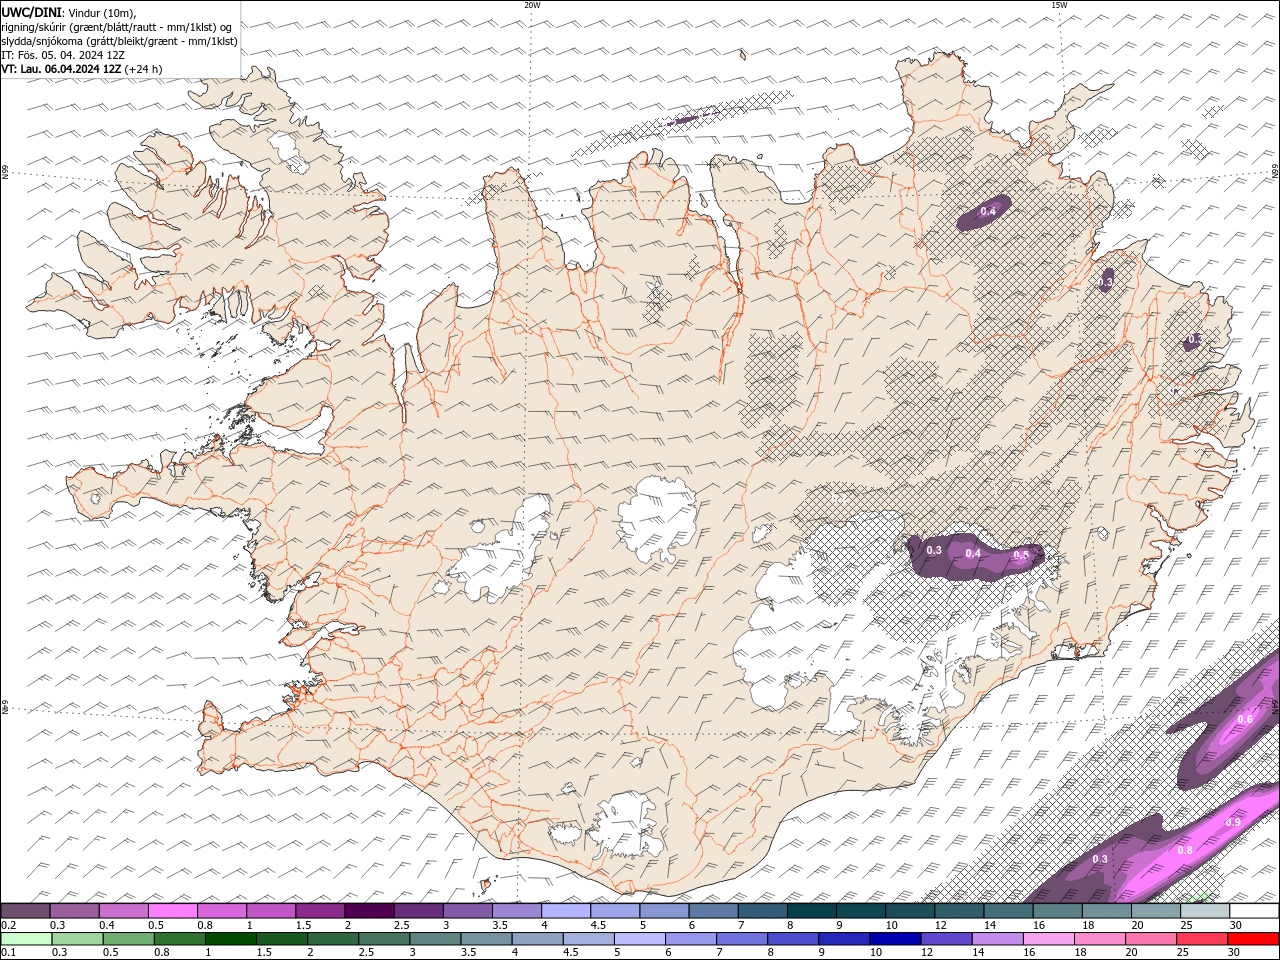The image size is (1280, 960).
Task: Click the 0.5 value in the central snow patch
Action: [1021, 555]
